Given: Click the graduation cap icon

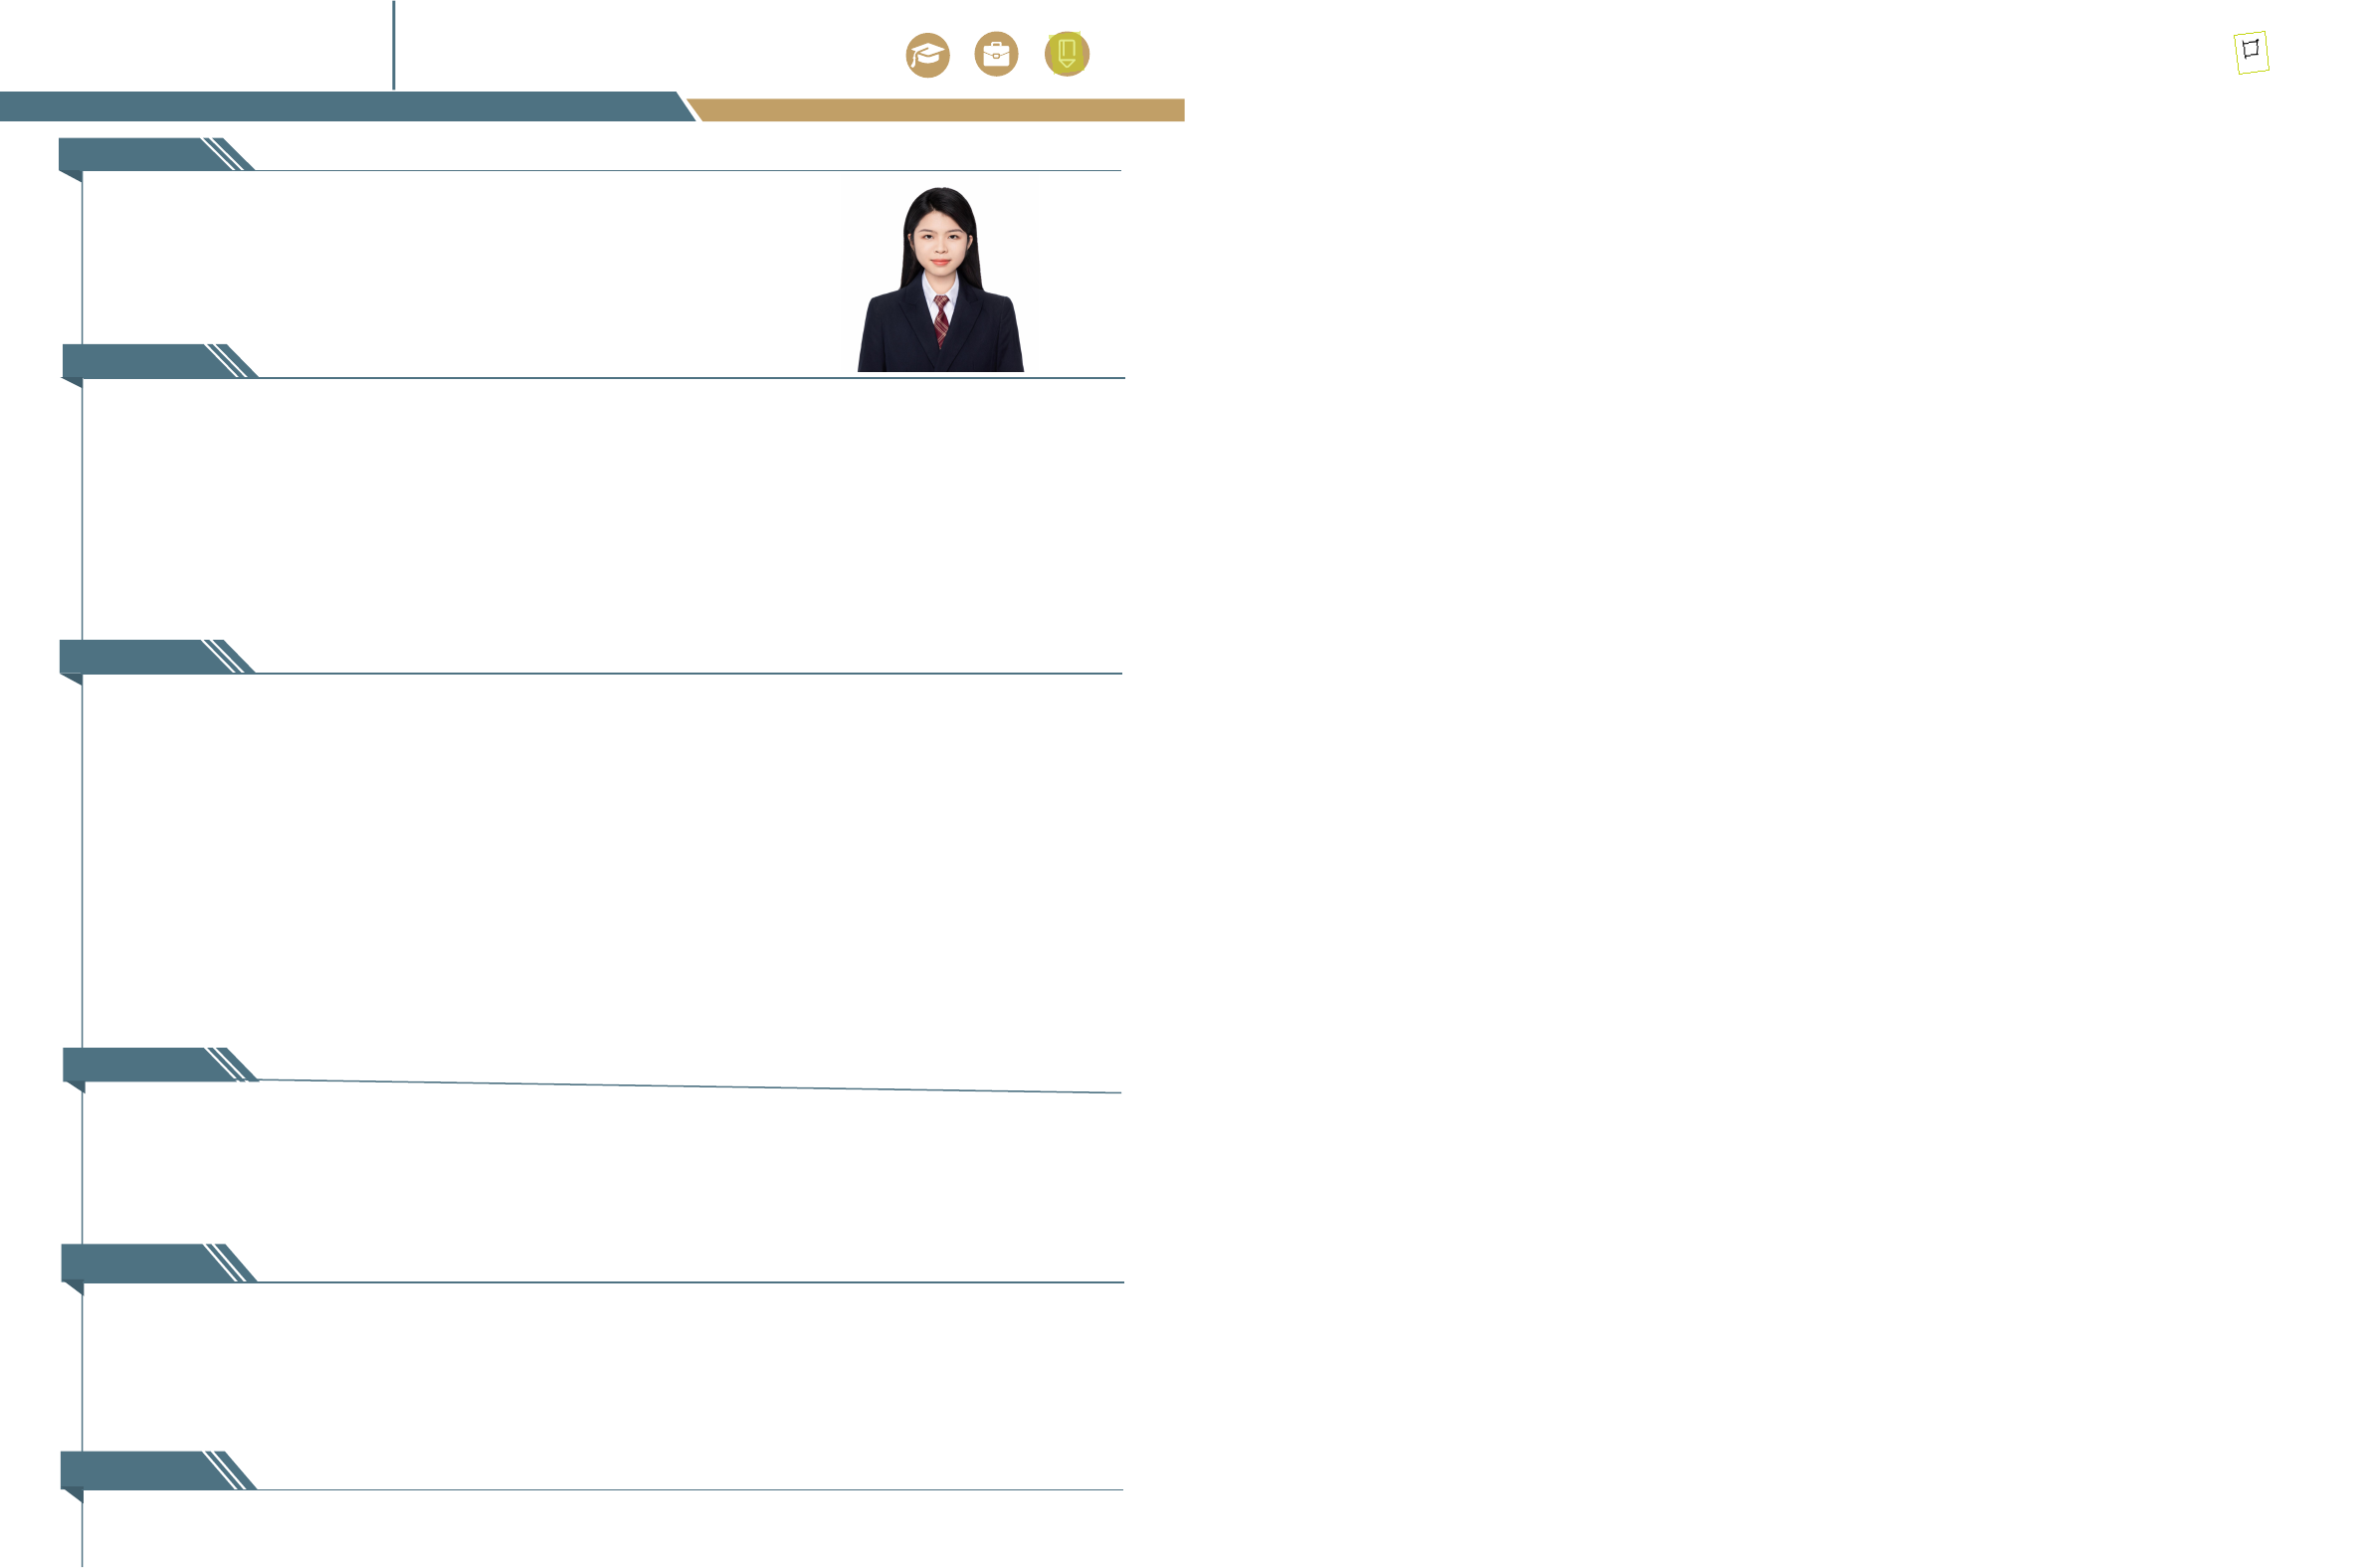Looking at the screenshot, I should (927, 55).
